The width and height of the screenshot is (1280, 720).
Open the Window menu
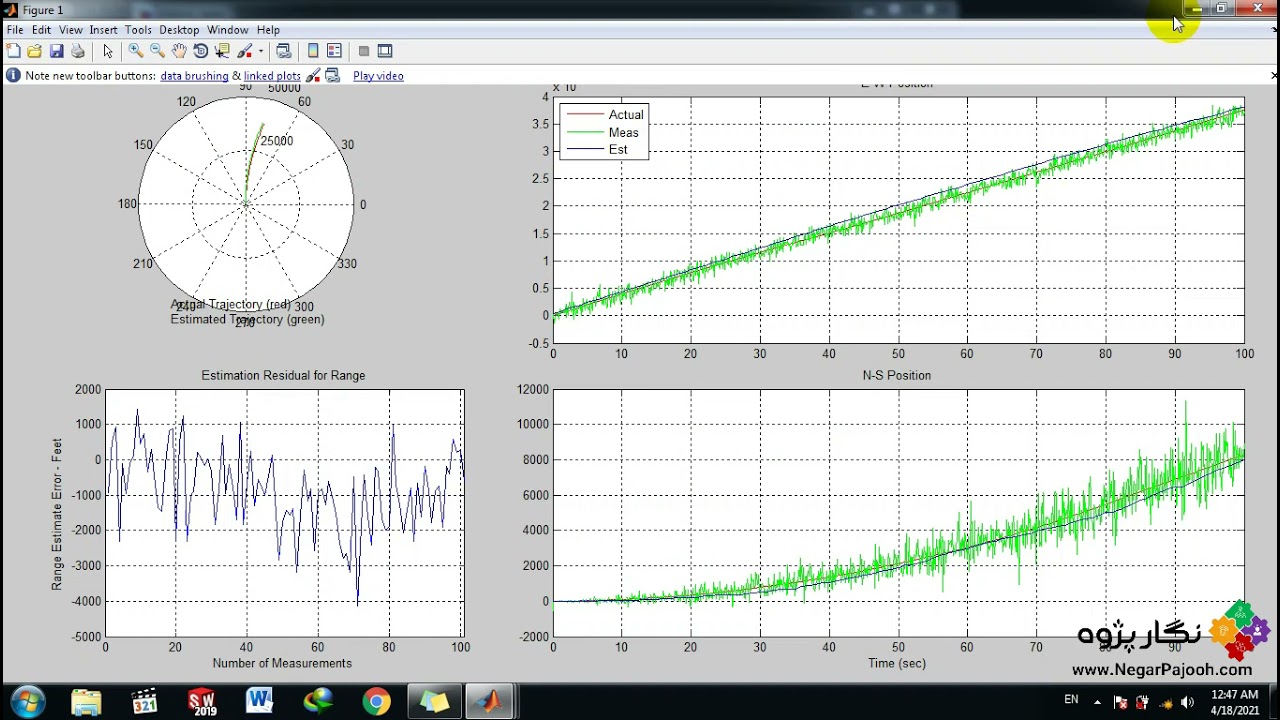tap(228, 30)
